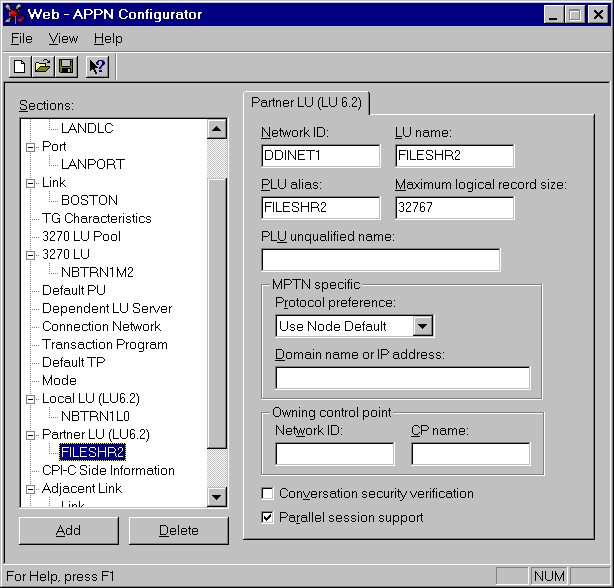Click the New file toolbar icon

pos(19,67)
